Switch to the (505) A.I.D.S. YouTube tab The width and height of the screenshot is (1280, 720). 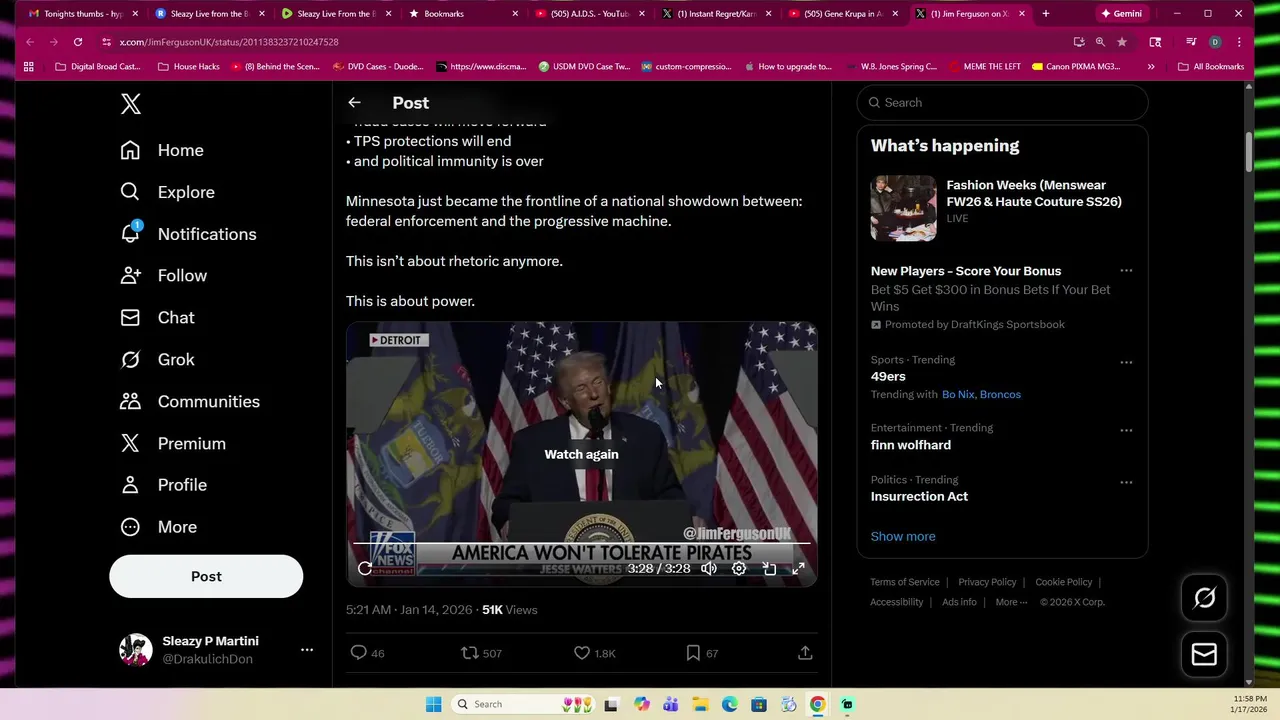click(x=589, y=14)
